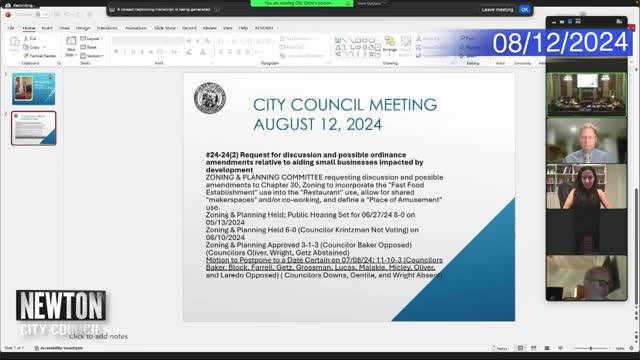Expand the shapes gallery More arrow
The width and height of the screenshot is (640, 360).
378,54
